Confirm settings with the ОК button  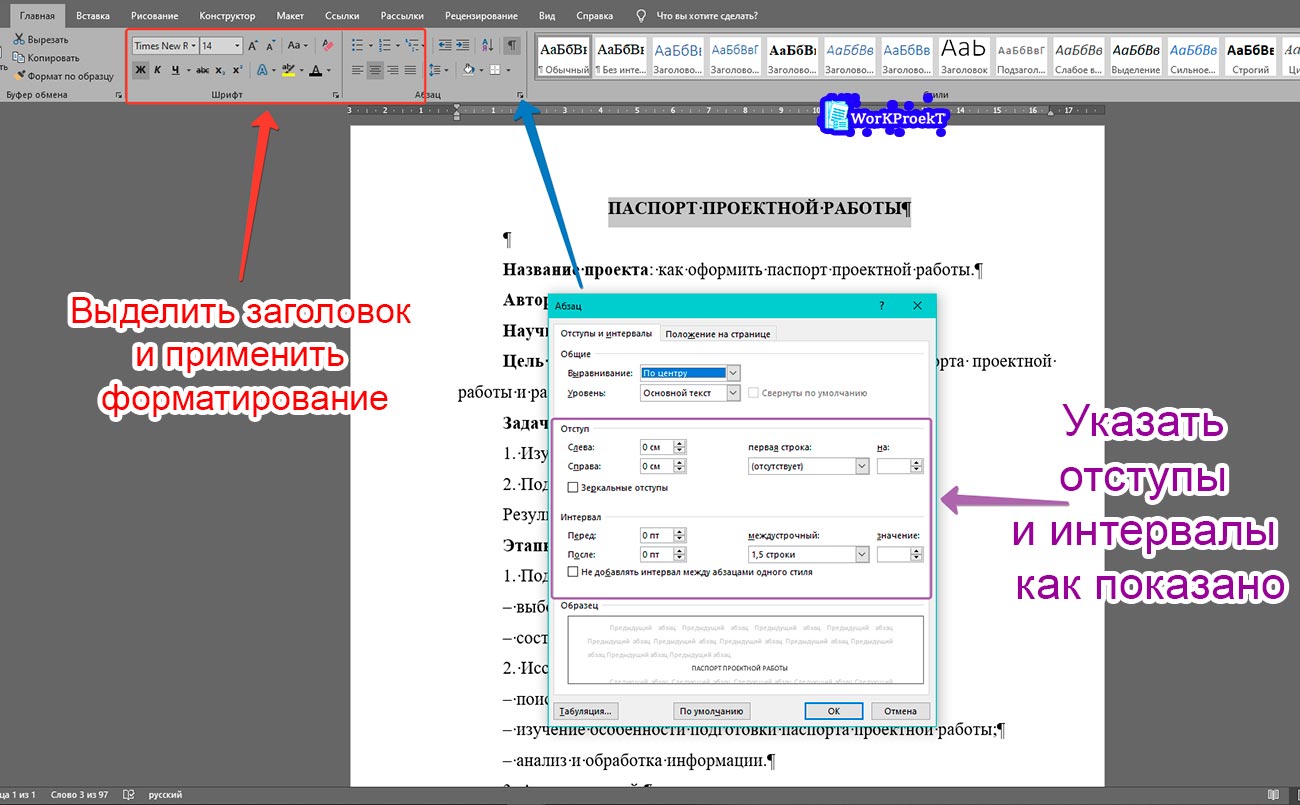[833, 710]
